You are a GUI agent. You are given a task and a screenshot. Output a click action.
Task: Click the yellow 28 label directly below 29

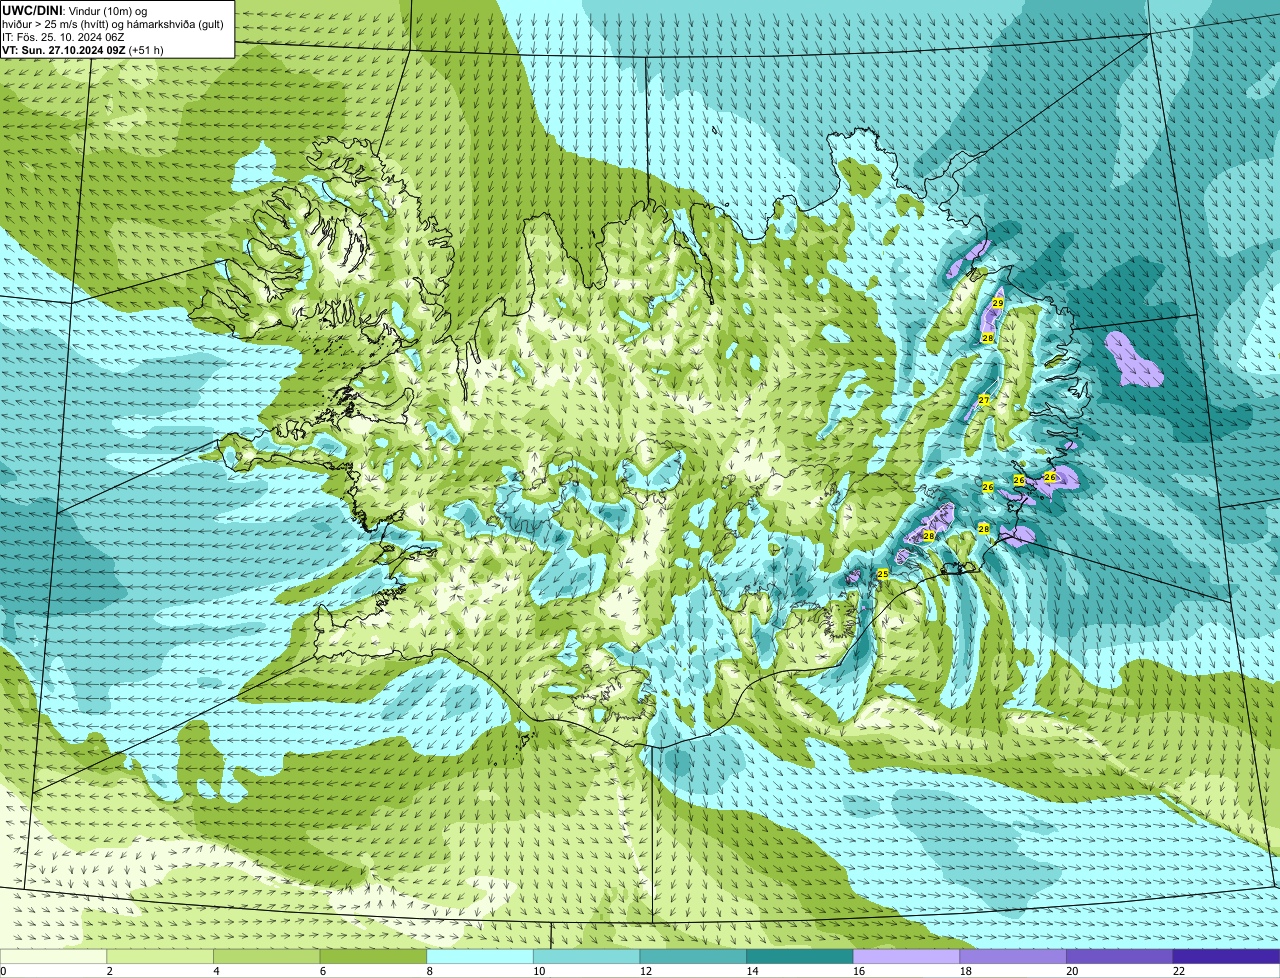[x=988, y=338]
